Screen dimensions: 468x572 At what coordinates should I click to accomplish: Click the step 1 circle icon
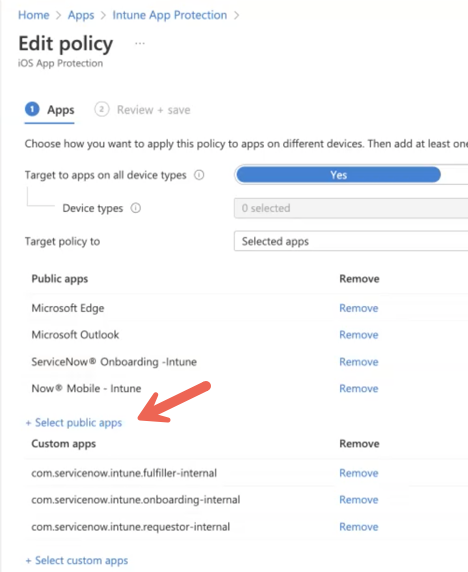32,109
